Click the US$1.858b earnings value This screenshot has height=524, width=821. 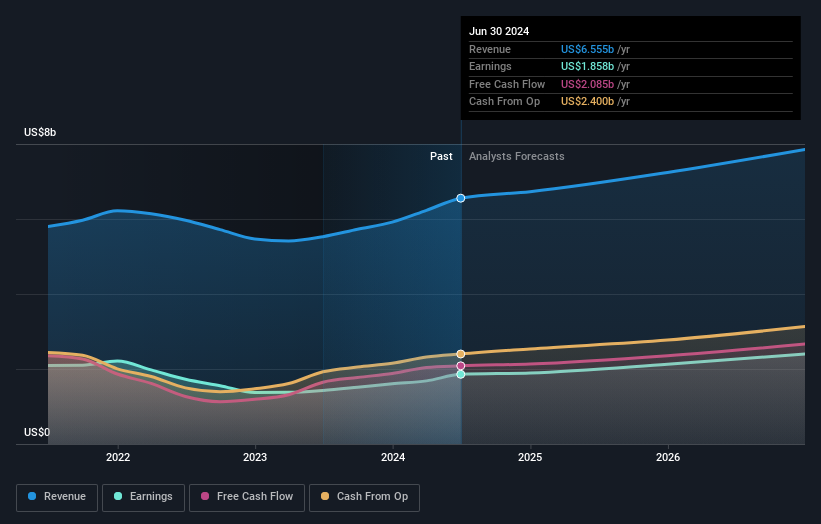(x=587, y=66)
